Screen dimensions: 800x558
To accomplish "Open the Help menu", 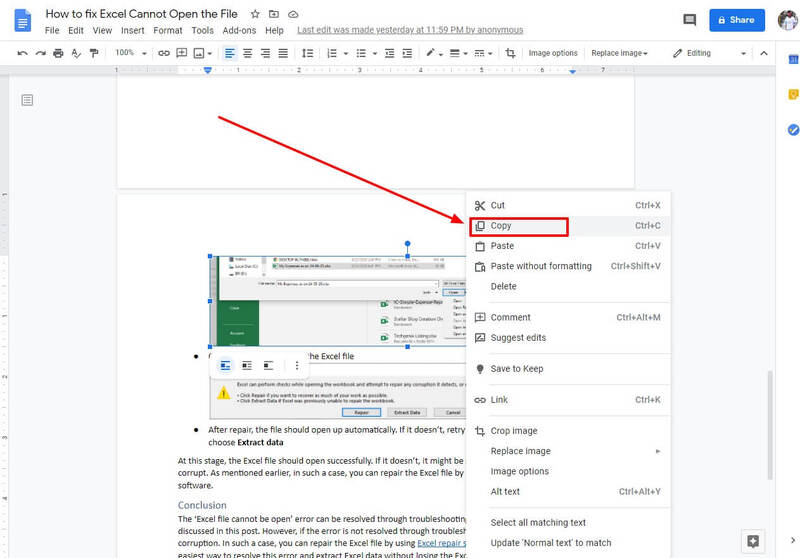I will 274,31.
